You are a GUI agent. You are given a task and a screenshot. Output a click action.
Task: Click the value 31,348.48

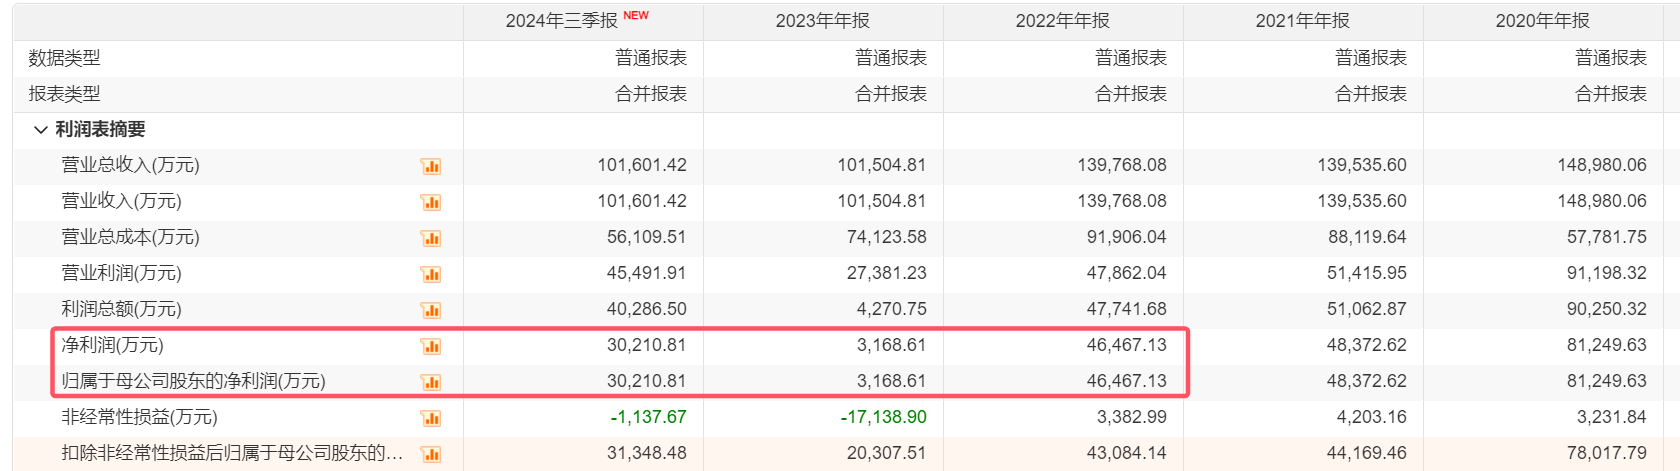click(647, 453)
